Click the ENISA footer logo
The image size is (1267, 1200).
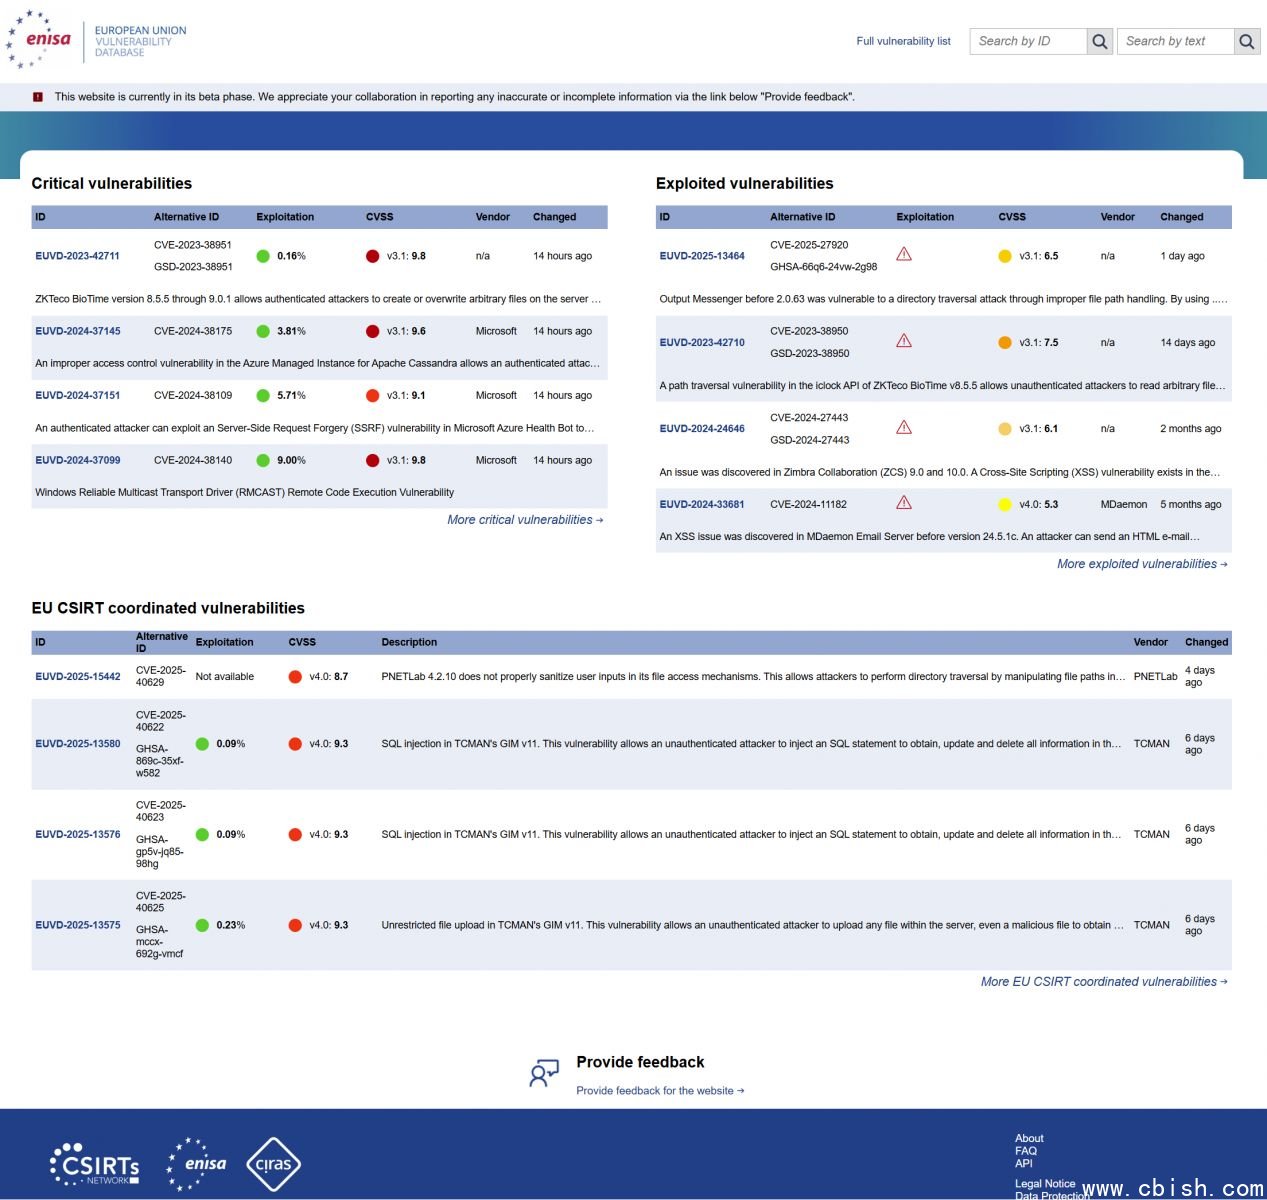pos(197,1164)
